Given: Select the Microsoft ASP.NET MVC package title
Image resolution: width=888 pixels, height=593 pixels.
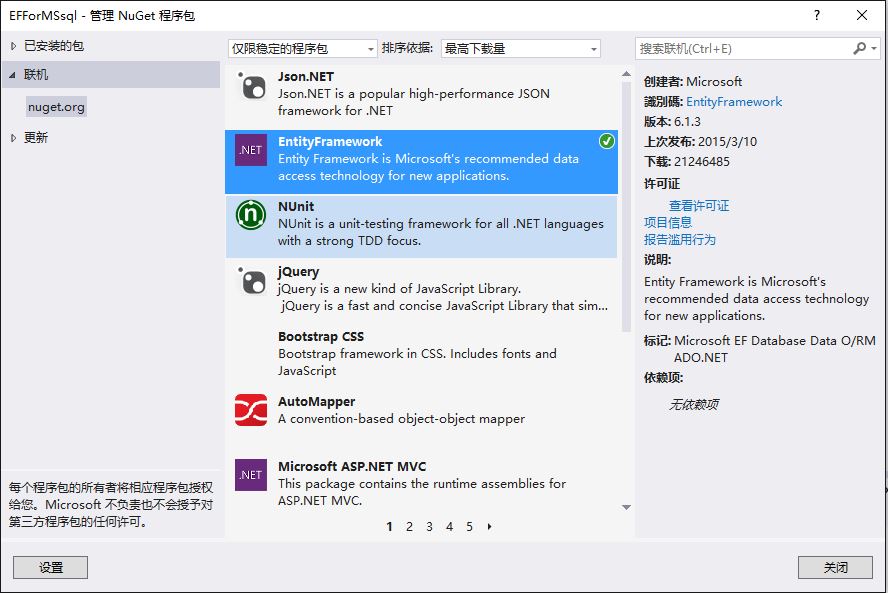Looking at the screenshot, I should [x=352, y=467].
